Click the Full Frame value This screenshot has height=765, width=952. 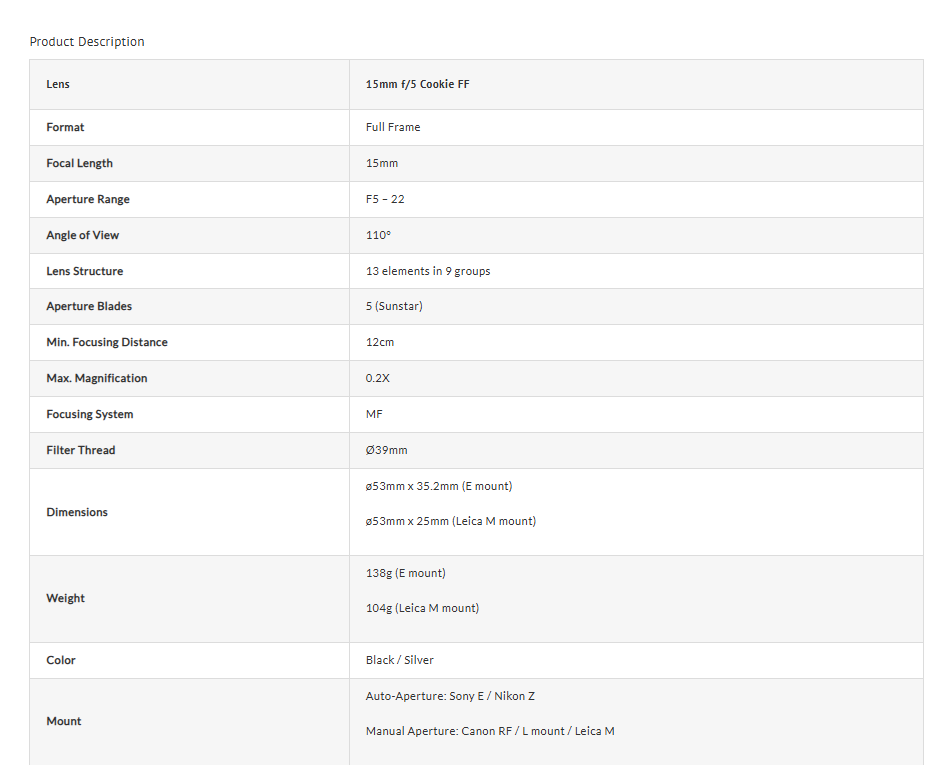[393, 127]
